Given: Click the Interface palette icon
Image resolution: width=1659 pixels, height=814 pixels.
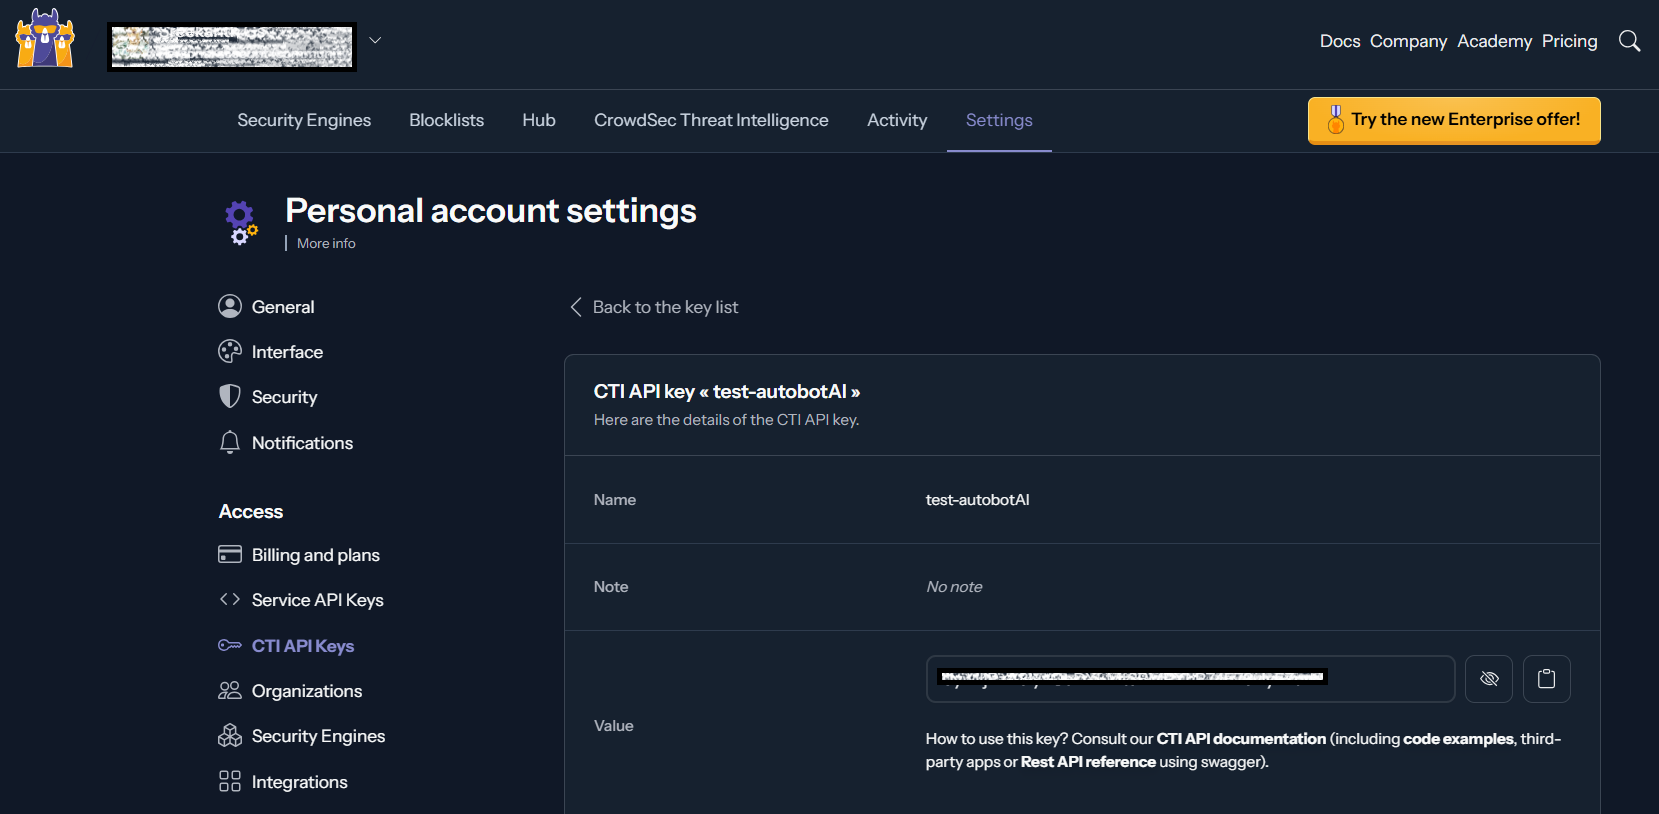Looking at the screenshot, I should click(x=230, y=351).
